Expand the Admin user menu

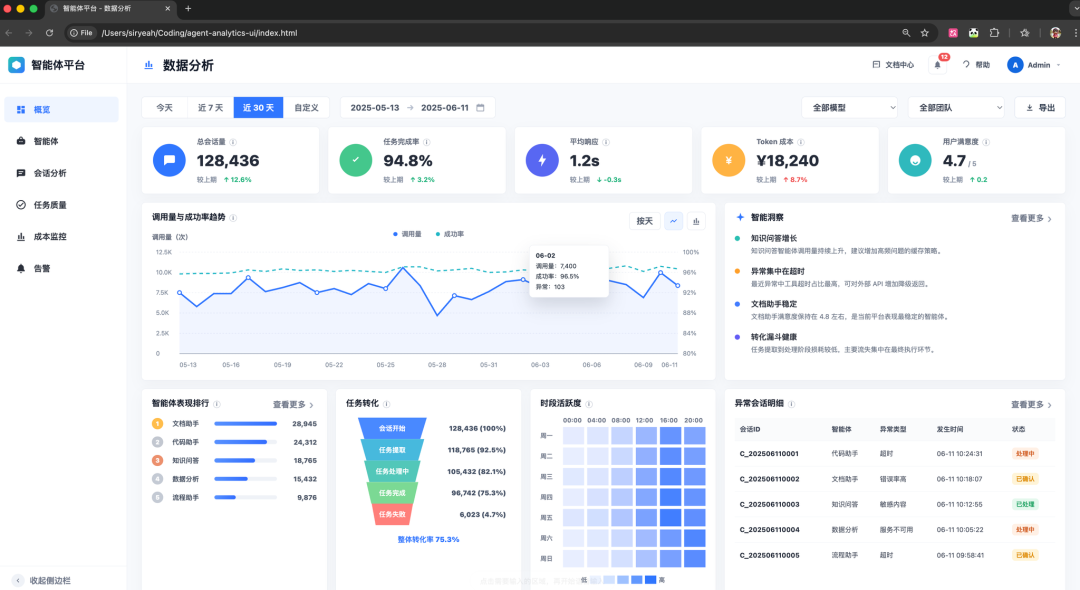[1034, 65]
